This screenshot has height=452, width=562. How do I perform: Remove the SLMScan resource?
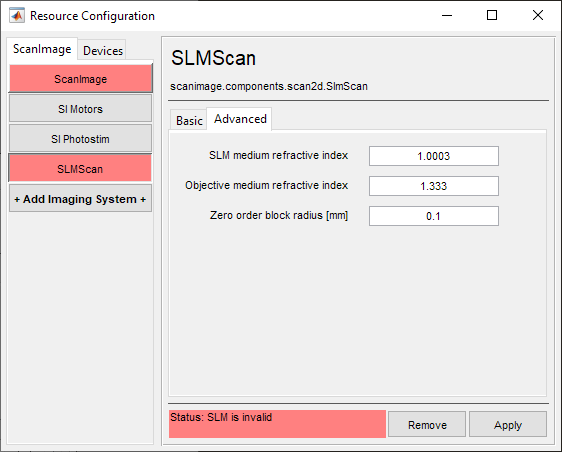pyautogui.click(x=427, y=424)
